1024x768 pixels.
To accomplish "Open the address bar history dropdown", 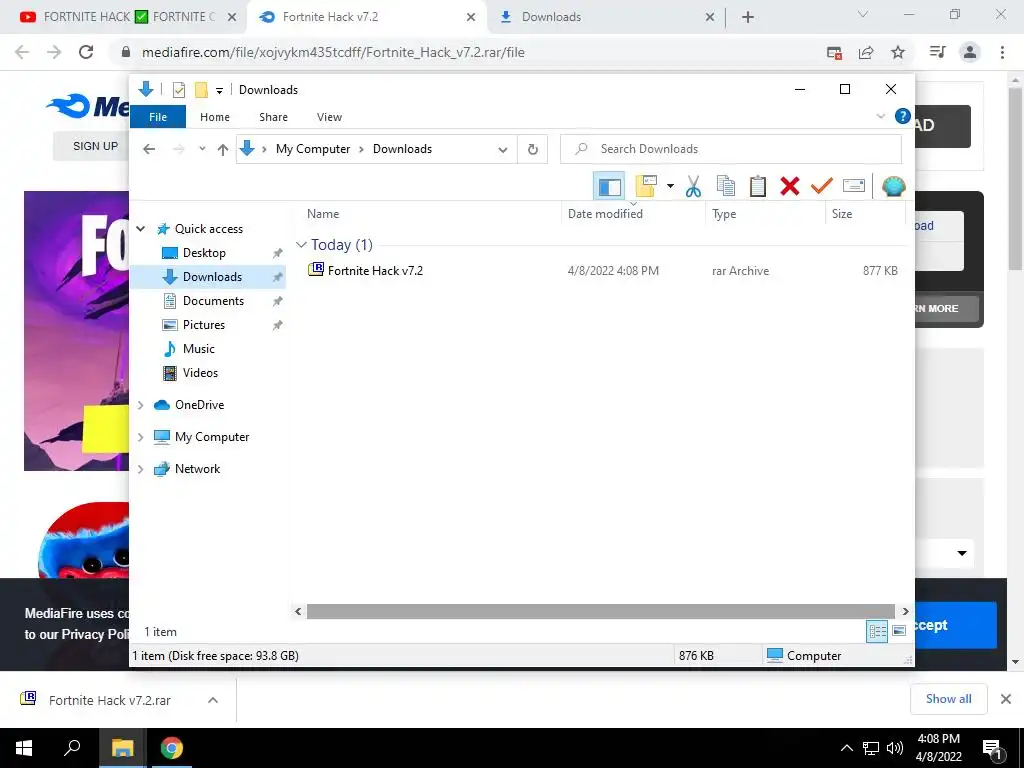I will click(x=503, y=150).
